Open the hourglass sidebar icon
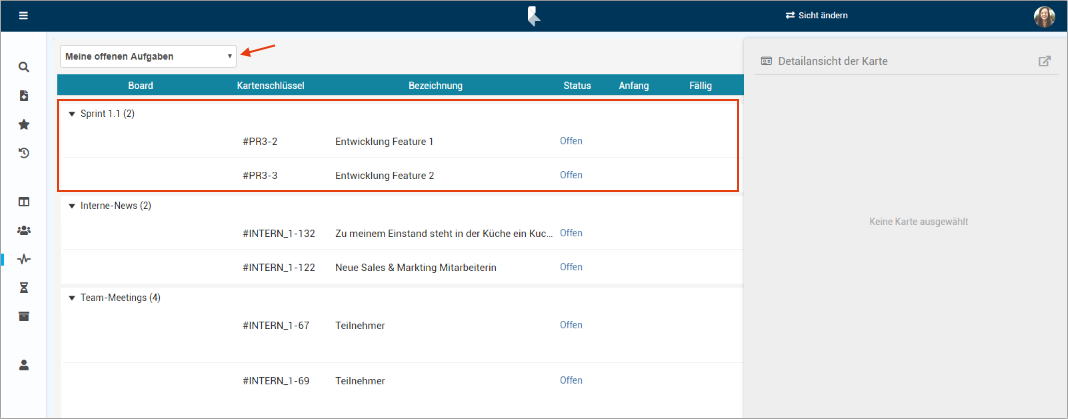 point(24,287)
